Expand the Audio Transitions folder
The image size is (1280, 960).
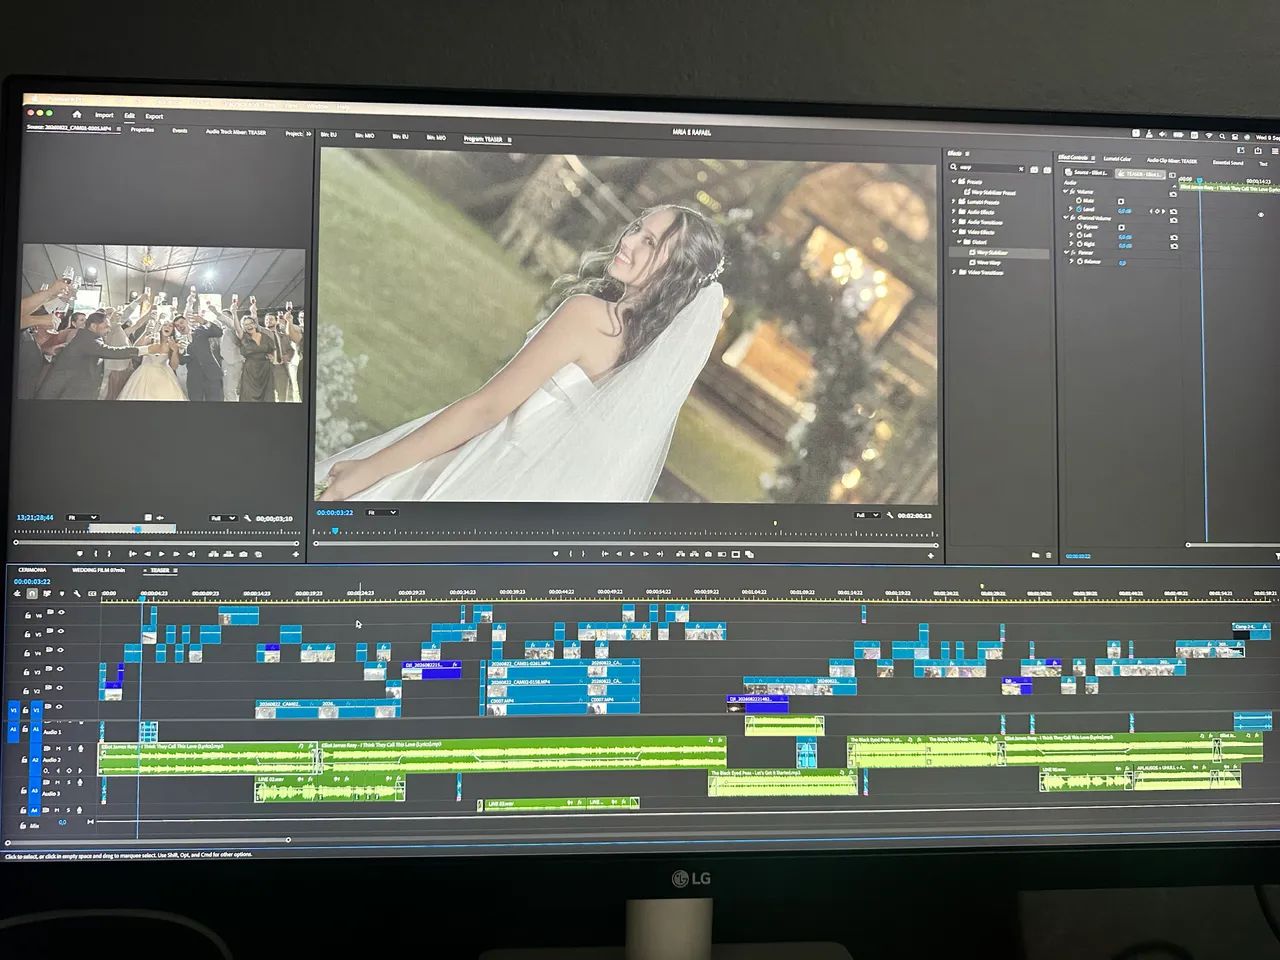(x=953, y=222)
